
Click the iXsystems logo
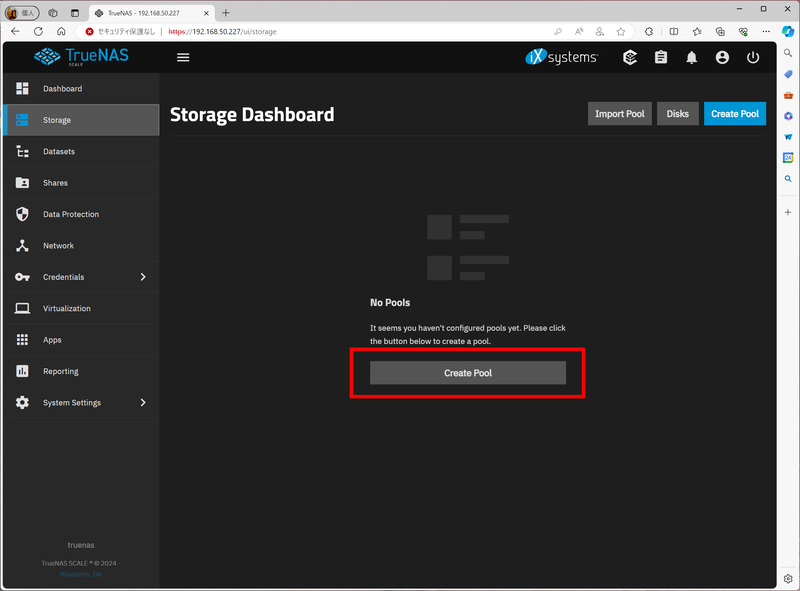561,57
